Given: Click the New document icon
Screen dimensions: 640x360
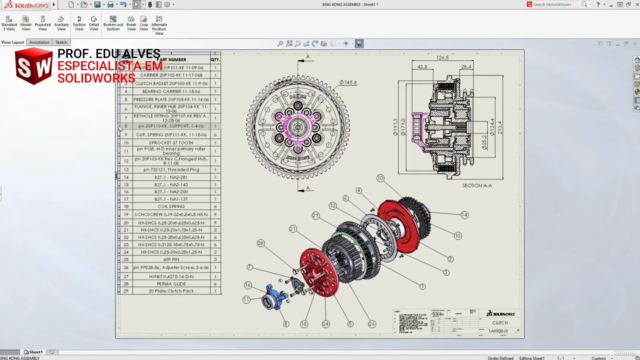Looking at the screenshot, I should click(x=71, y=4).
